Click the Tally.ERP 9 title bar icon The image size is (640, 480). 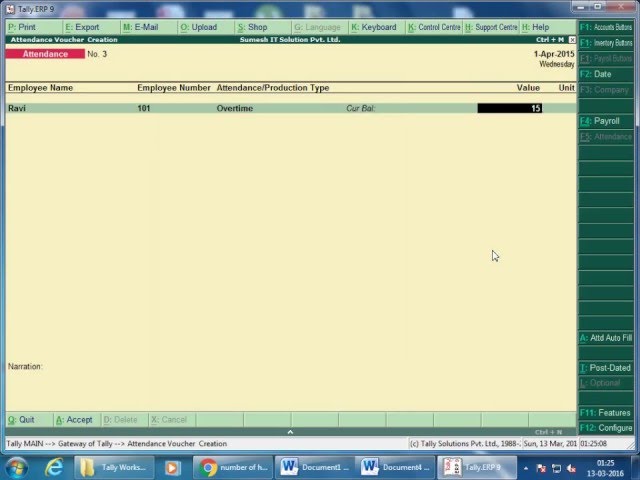coord(10,9)
